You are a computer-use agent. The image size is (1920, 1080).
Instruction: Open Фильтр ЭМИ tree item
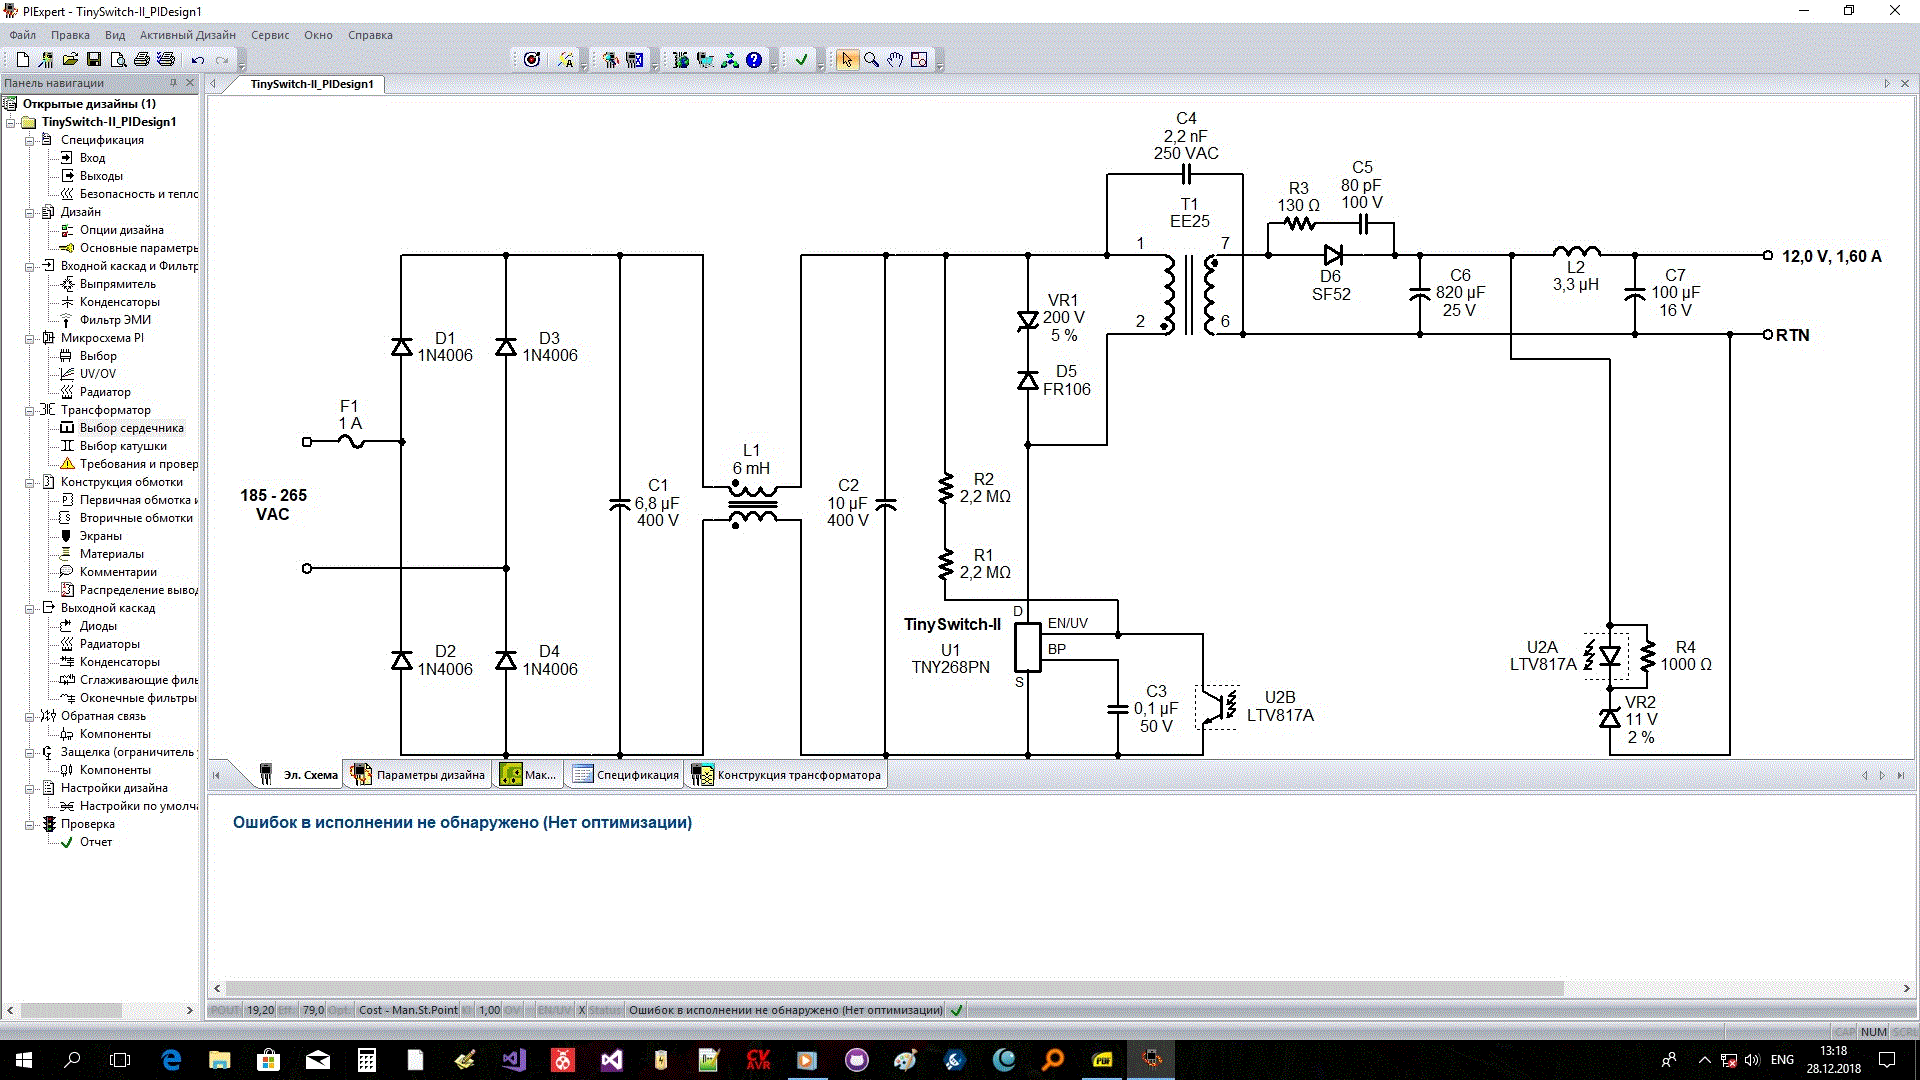coord(115,320)
